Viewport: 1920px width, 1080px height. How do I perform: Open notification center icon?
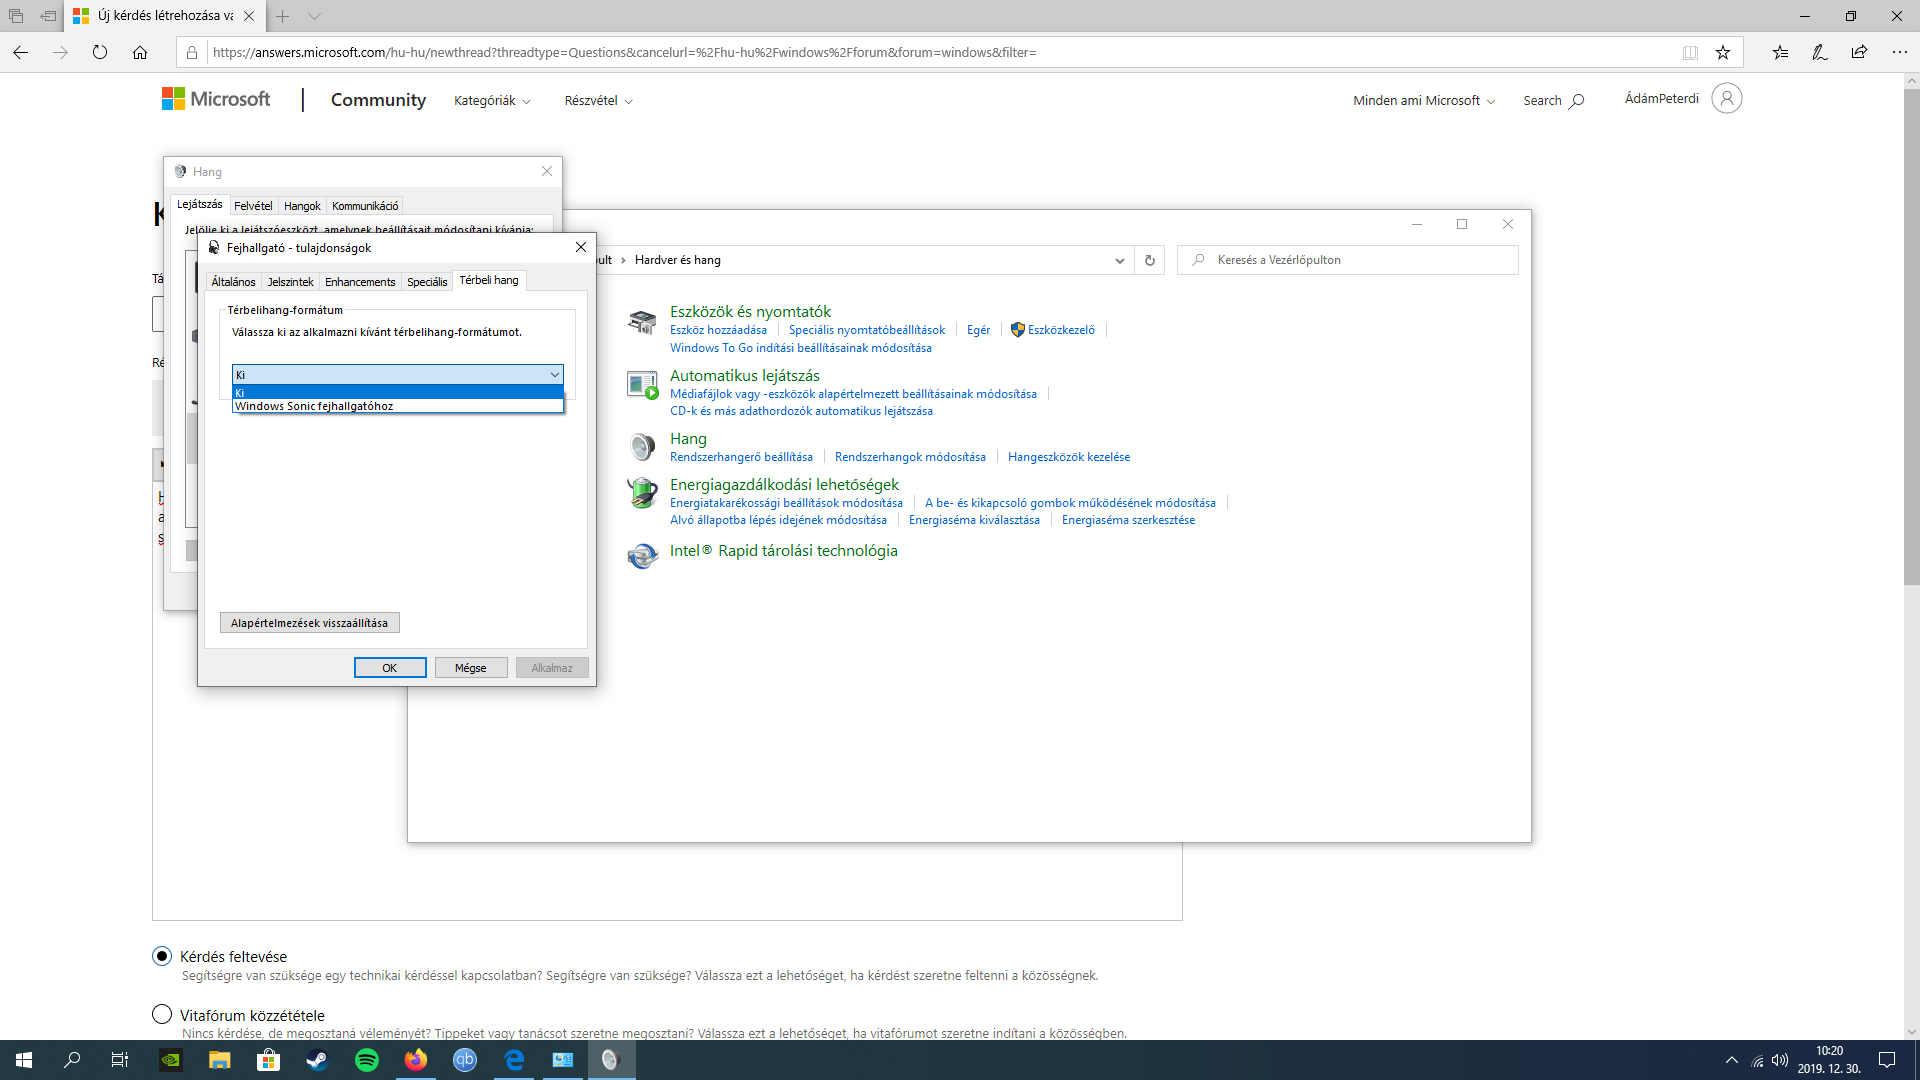1887,1060
